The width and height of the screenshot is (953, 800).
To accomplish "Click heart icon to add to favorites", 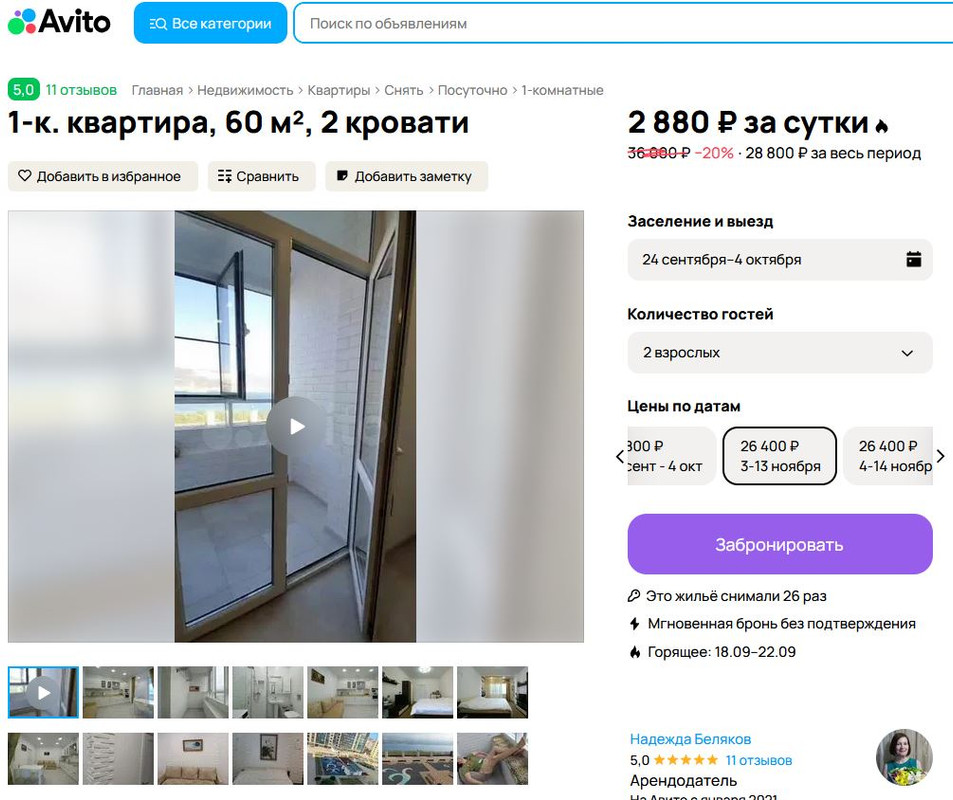I will (x=24, y=176).
